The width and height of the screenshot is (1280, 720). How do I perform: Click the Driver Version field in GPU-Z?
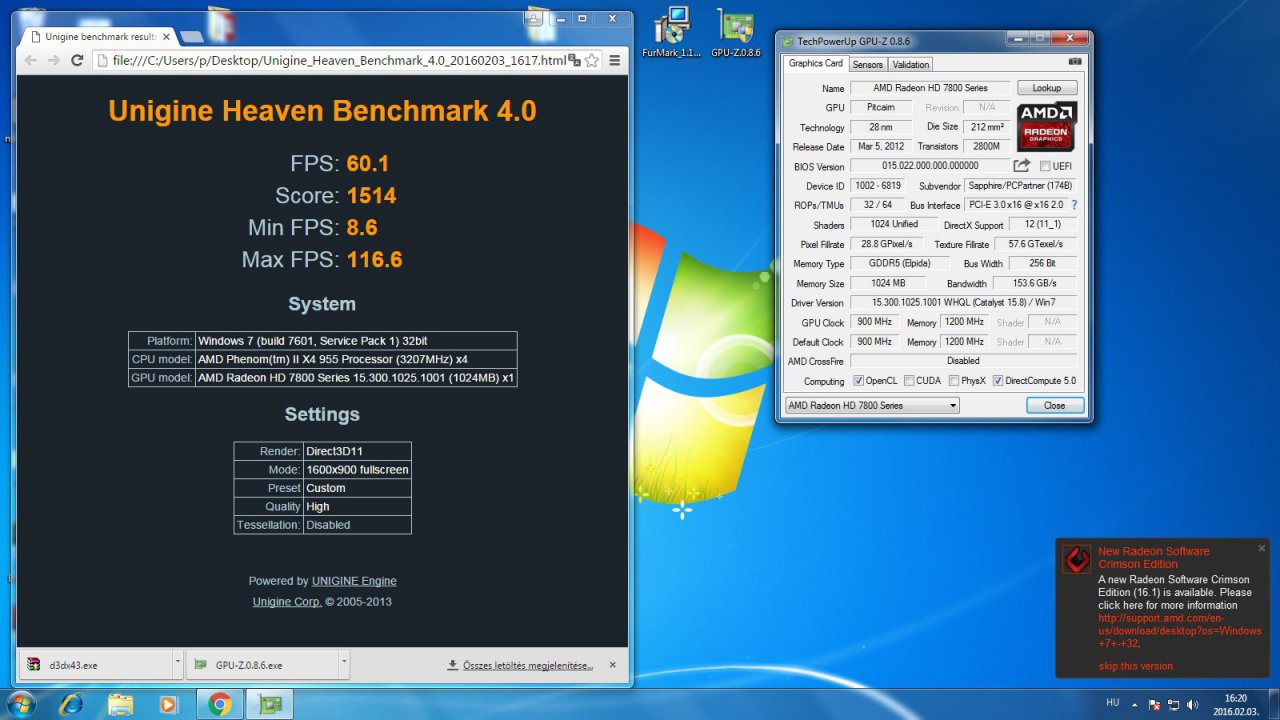point(963,302)
